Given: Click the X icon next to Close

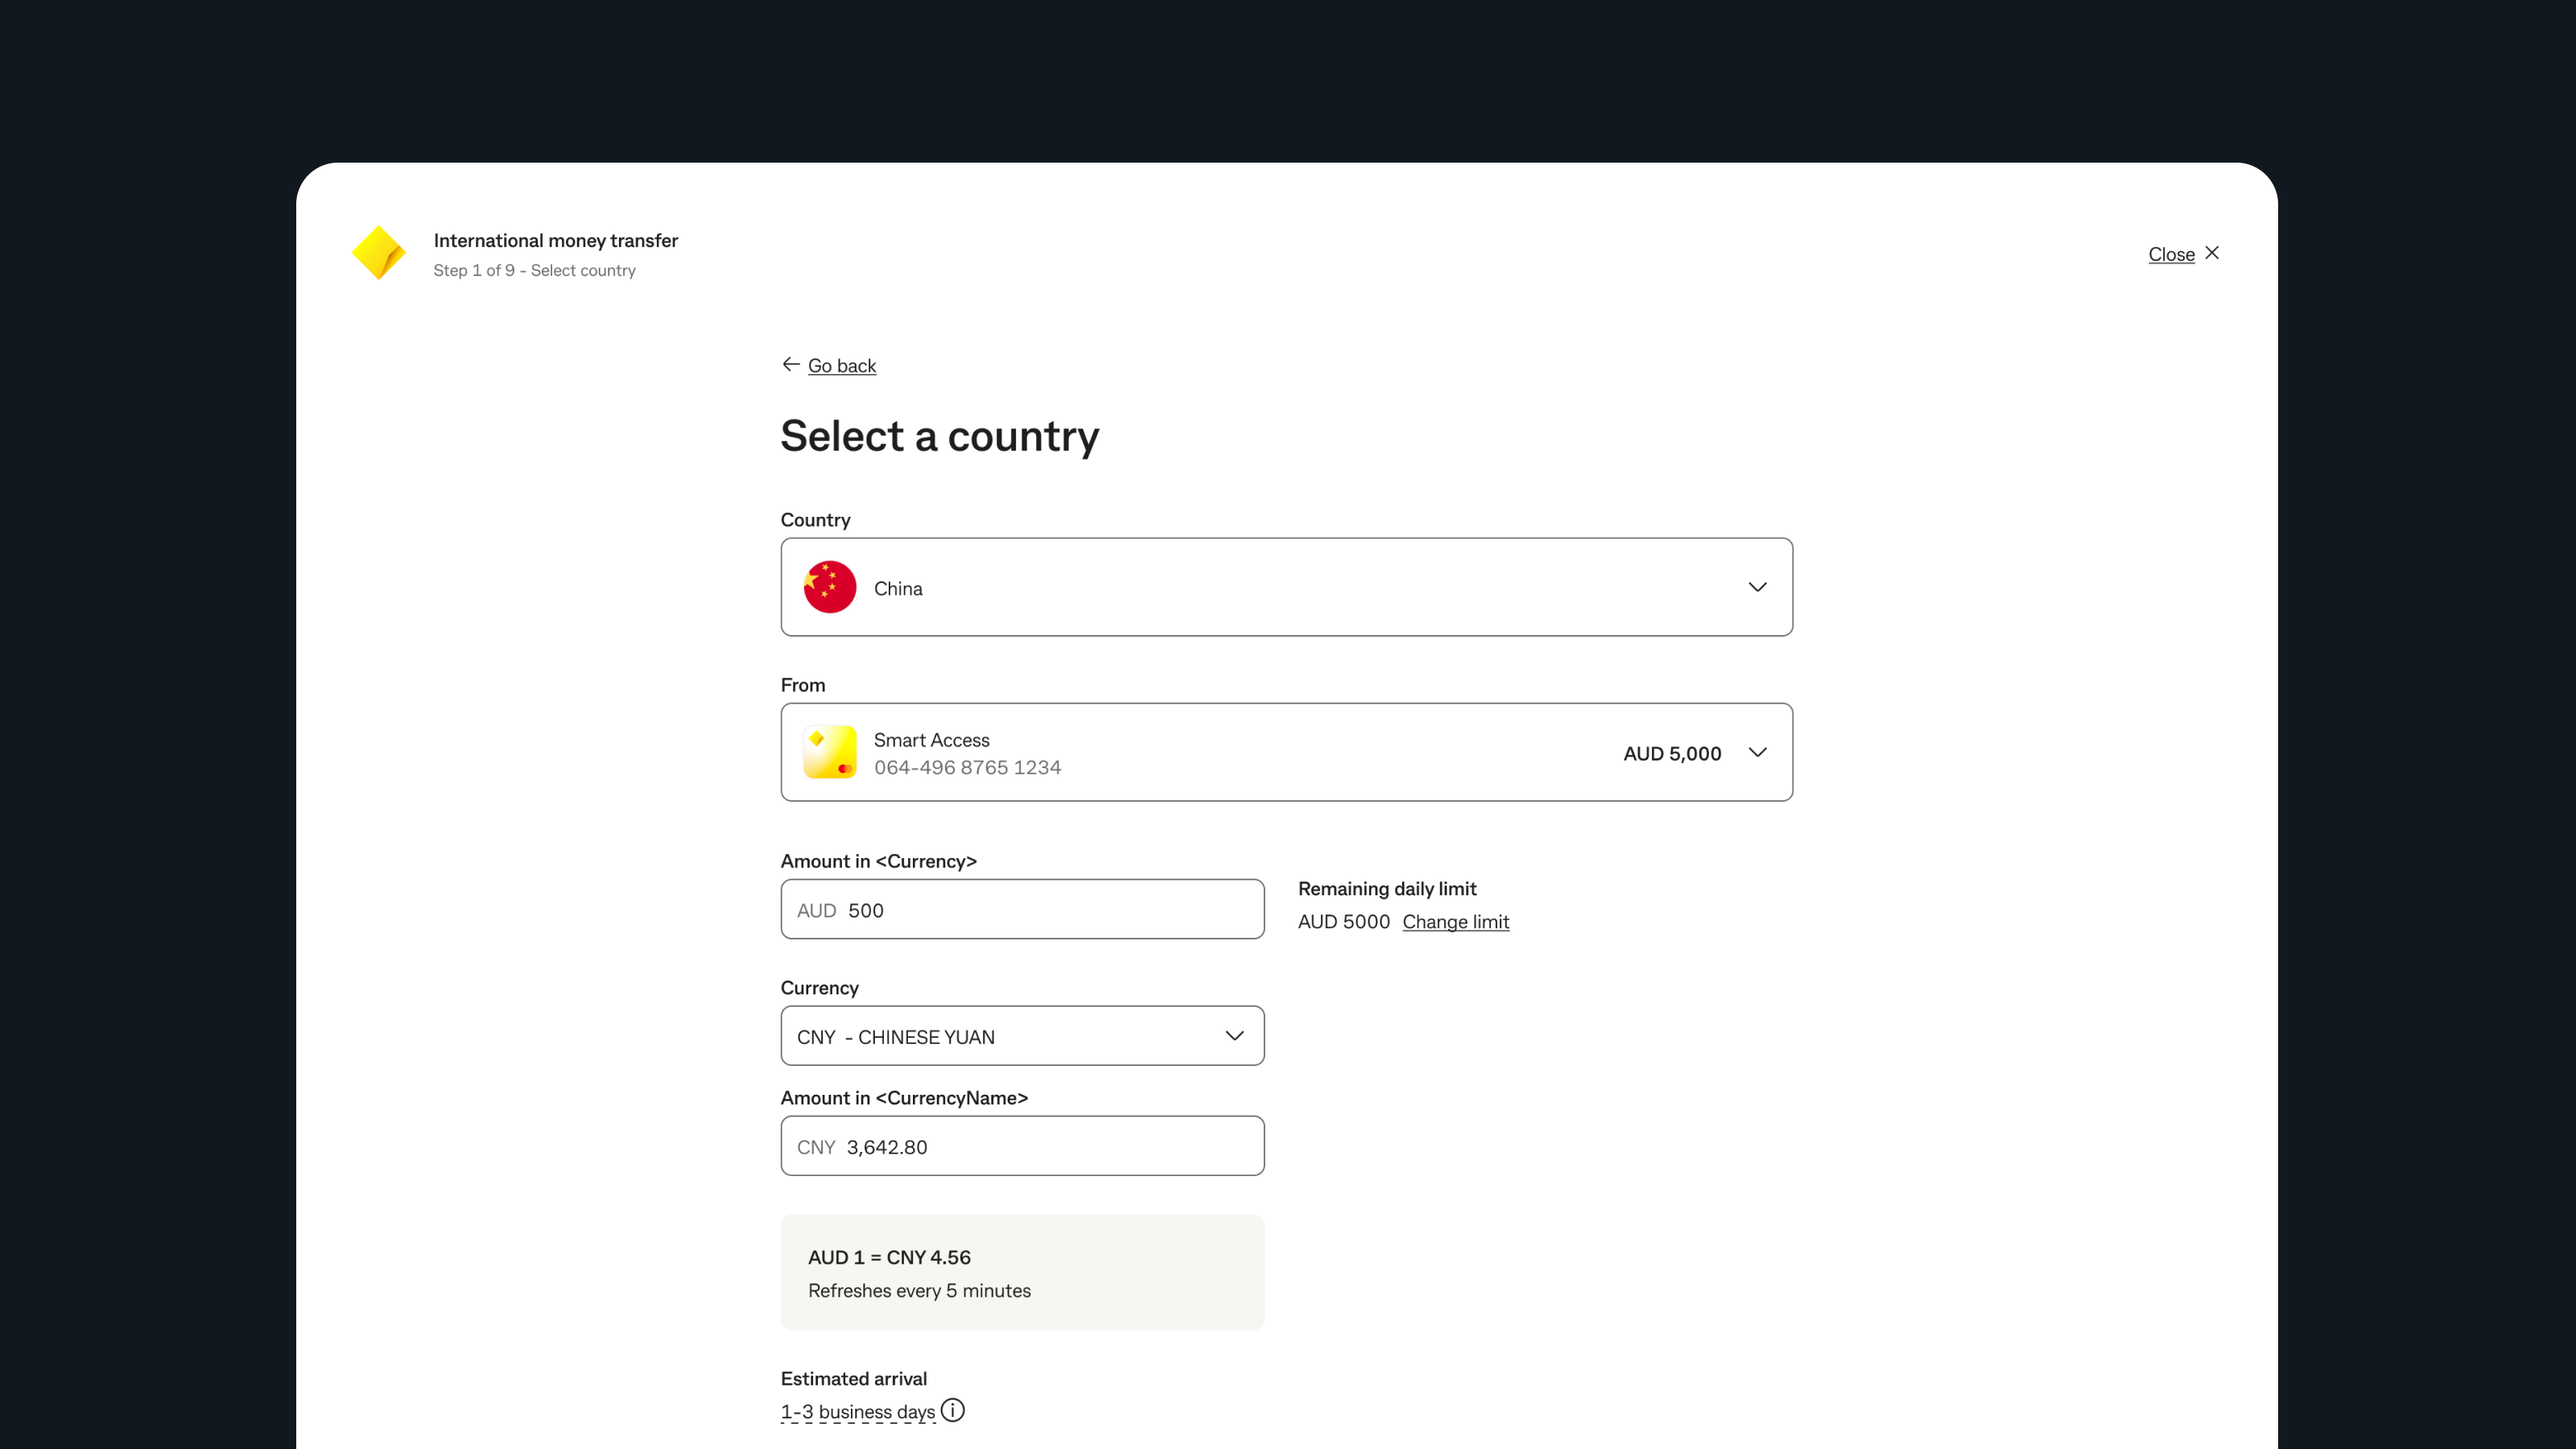Looking at the screenshot, I should coord(2211,253).
